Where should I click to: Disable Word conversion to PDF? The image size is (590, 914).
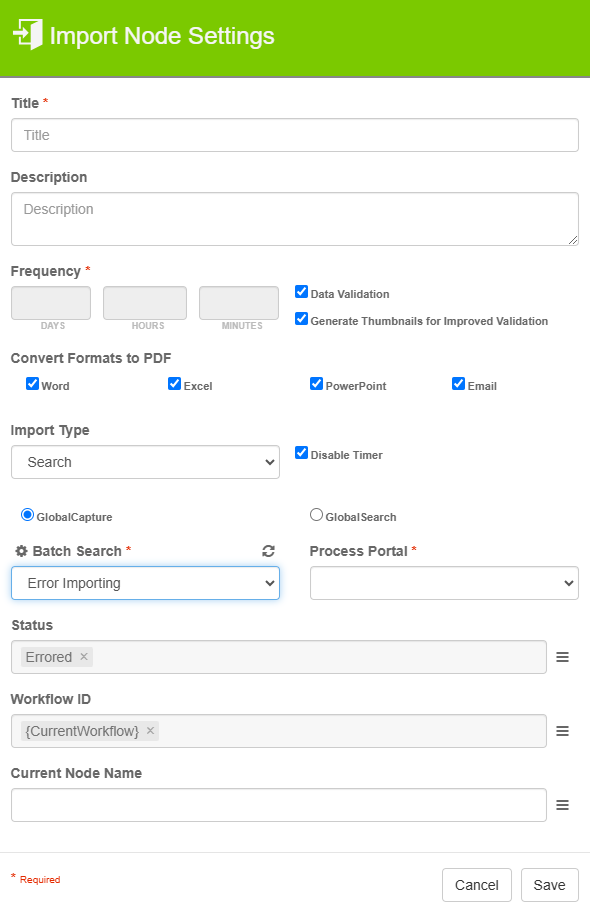[33, 383]
